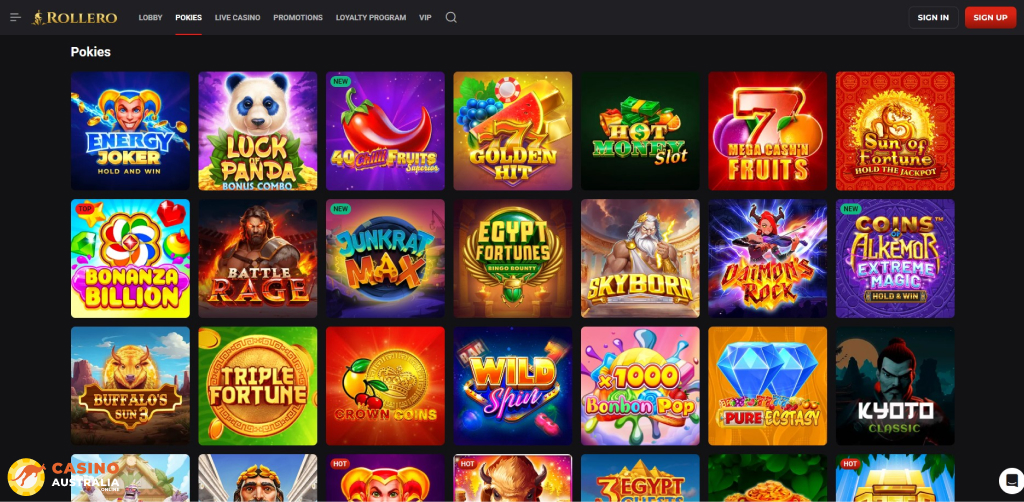The width and height of the screenshot is (1024, 502).
Task: Play the Crown Coins game
Action: click(385, 386)
